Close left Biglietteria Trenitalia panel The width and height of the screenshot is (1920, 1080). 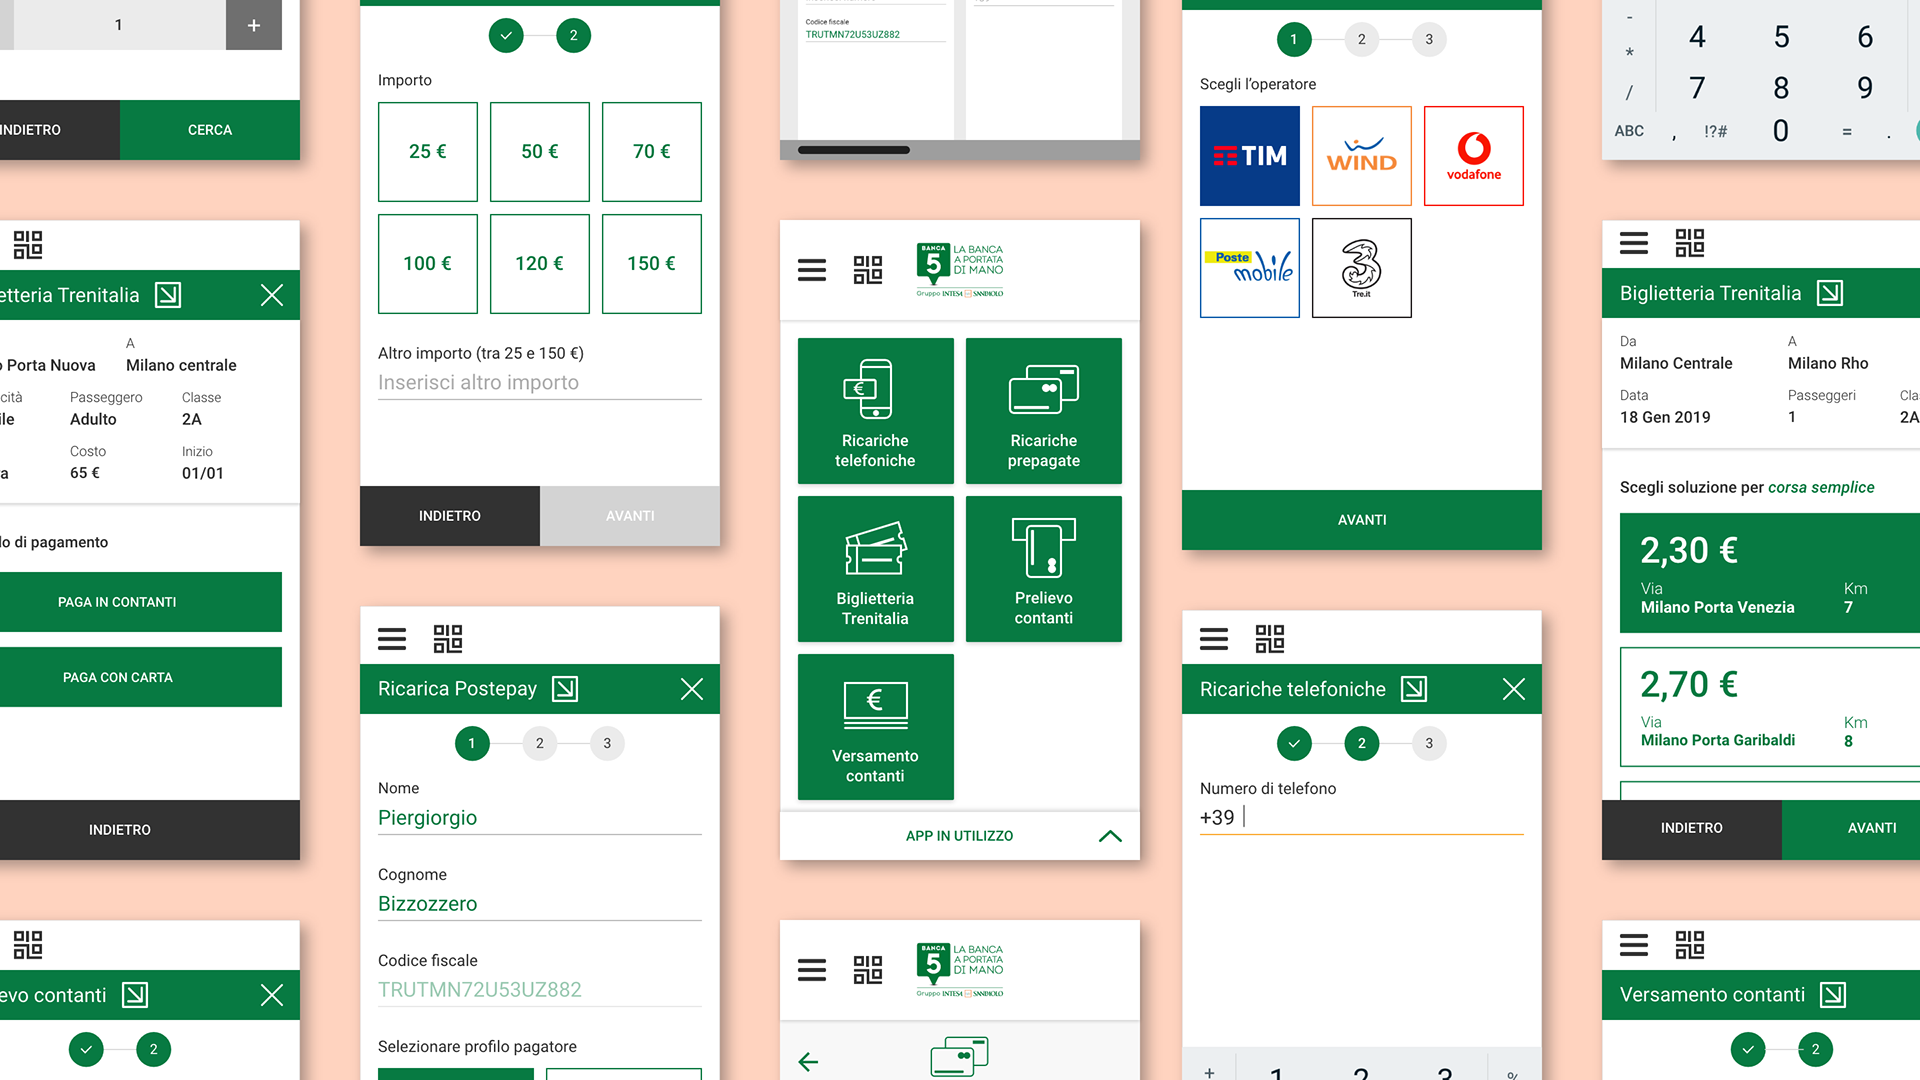(272, 295)
